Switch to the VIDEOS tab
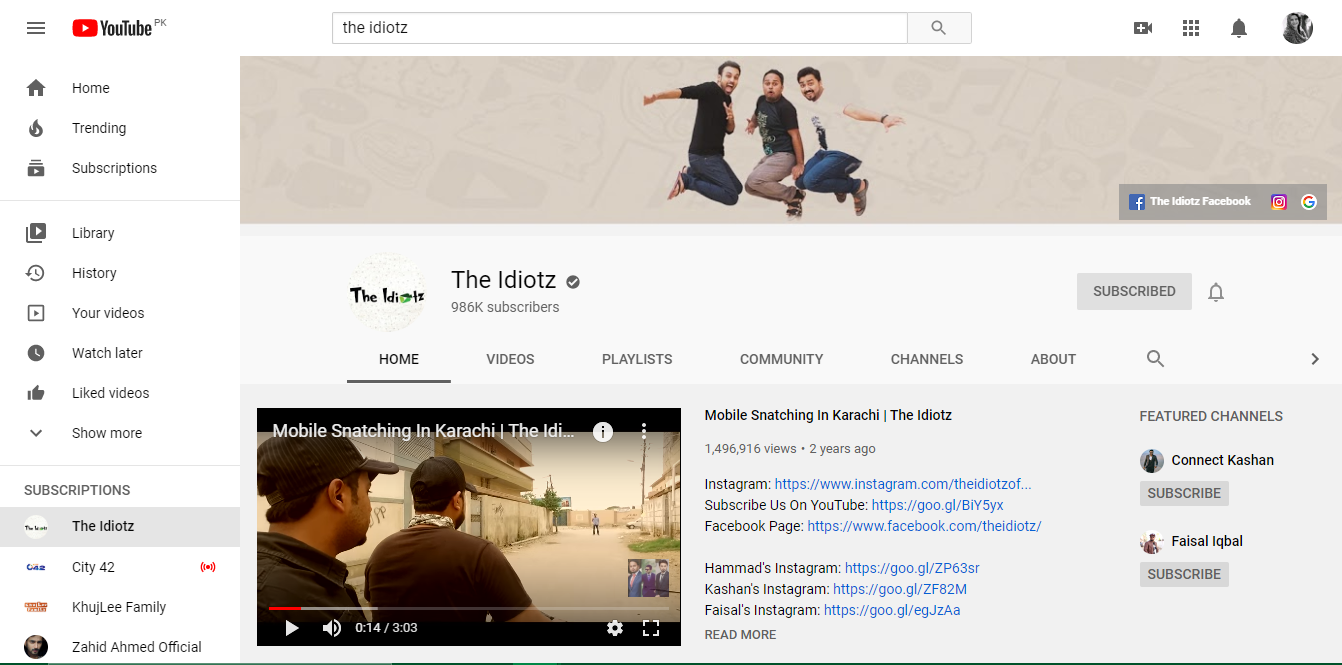This screenshot has height=665, width=1342. click(510, 359)
